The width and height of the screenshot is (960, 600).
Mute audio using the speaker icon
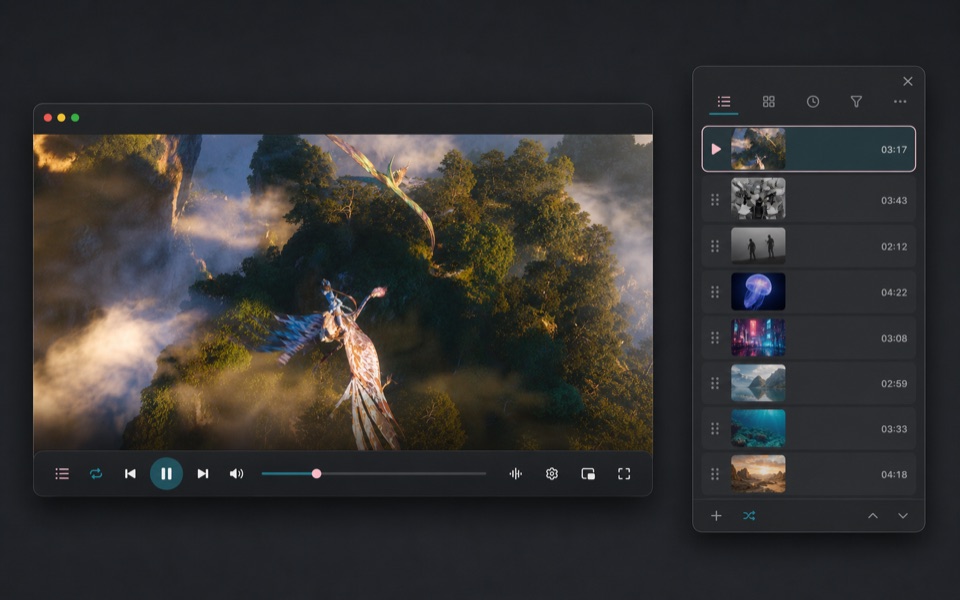click(236, 473)
